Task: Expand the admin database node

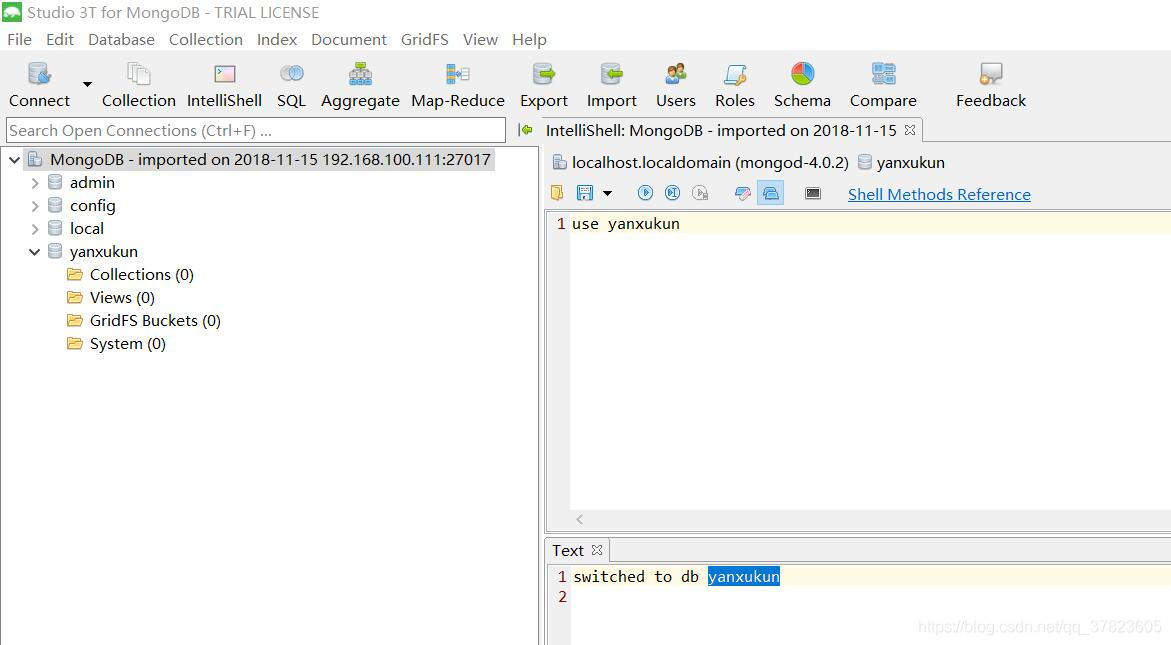Action: tap(34, 183)
